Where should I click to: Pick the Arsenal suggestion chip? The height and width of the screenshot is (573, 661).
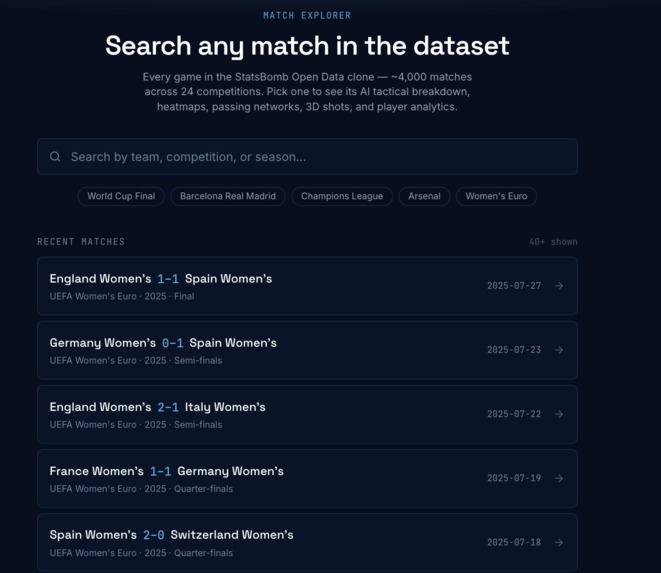(x=424, y=196)
